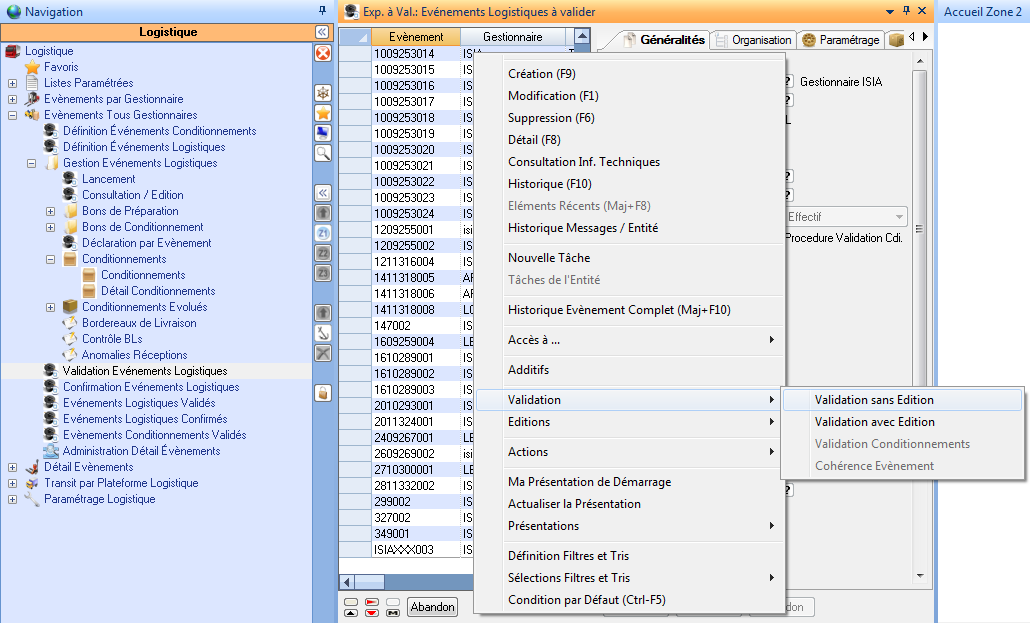1030x623 pixels.
Task: Select Historique Evènement Complet menu entry
Action: [619, 310]
